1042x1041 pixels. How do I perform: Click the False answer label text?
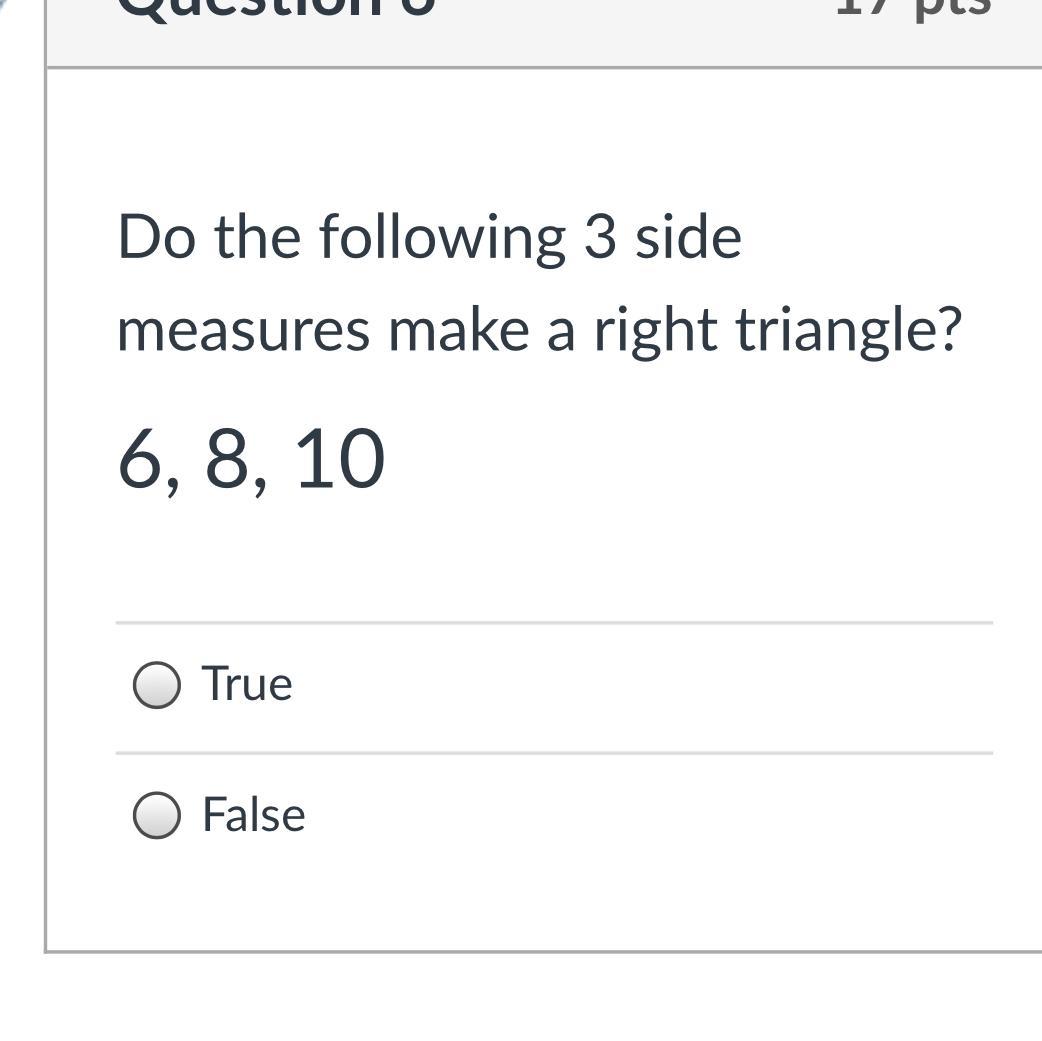click(253, 815)
